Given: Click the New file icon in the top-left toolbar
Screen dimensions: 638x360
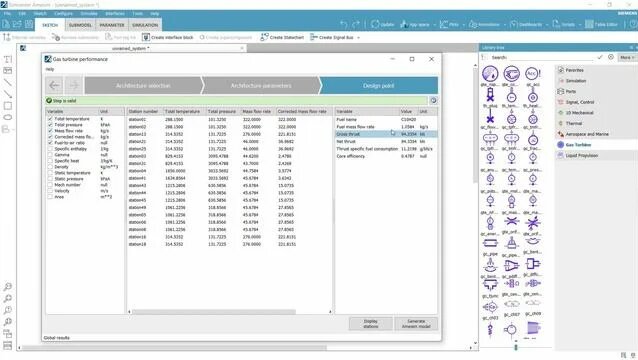Looking at the screenshot, I should (6, 24).
